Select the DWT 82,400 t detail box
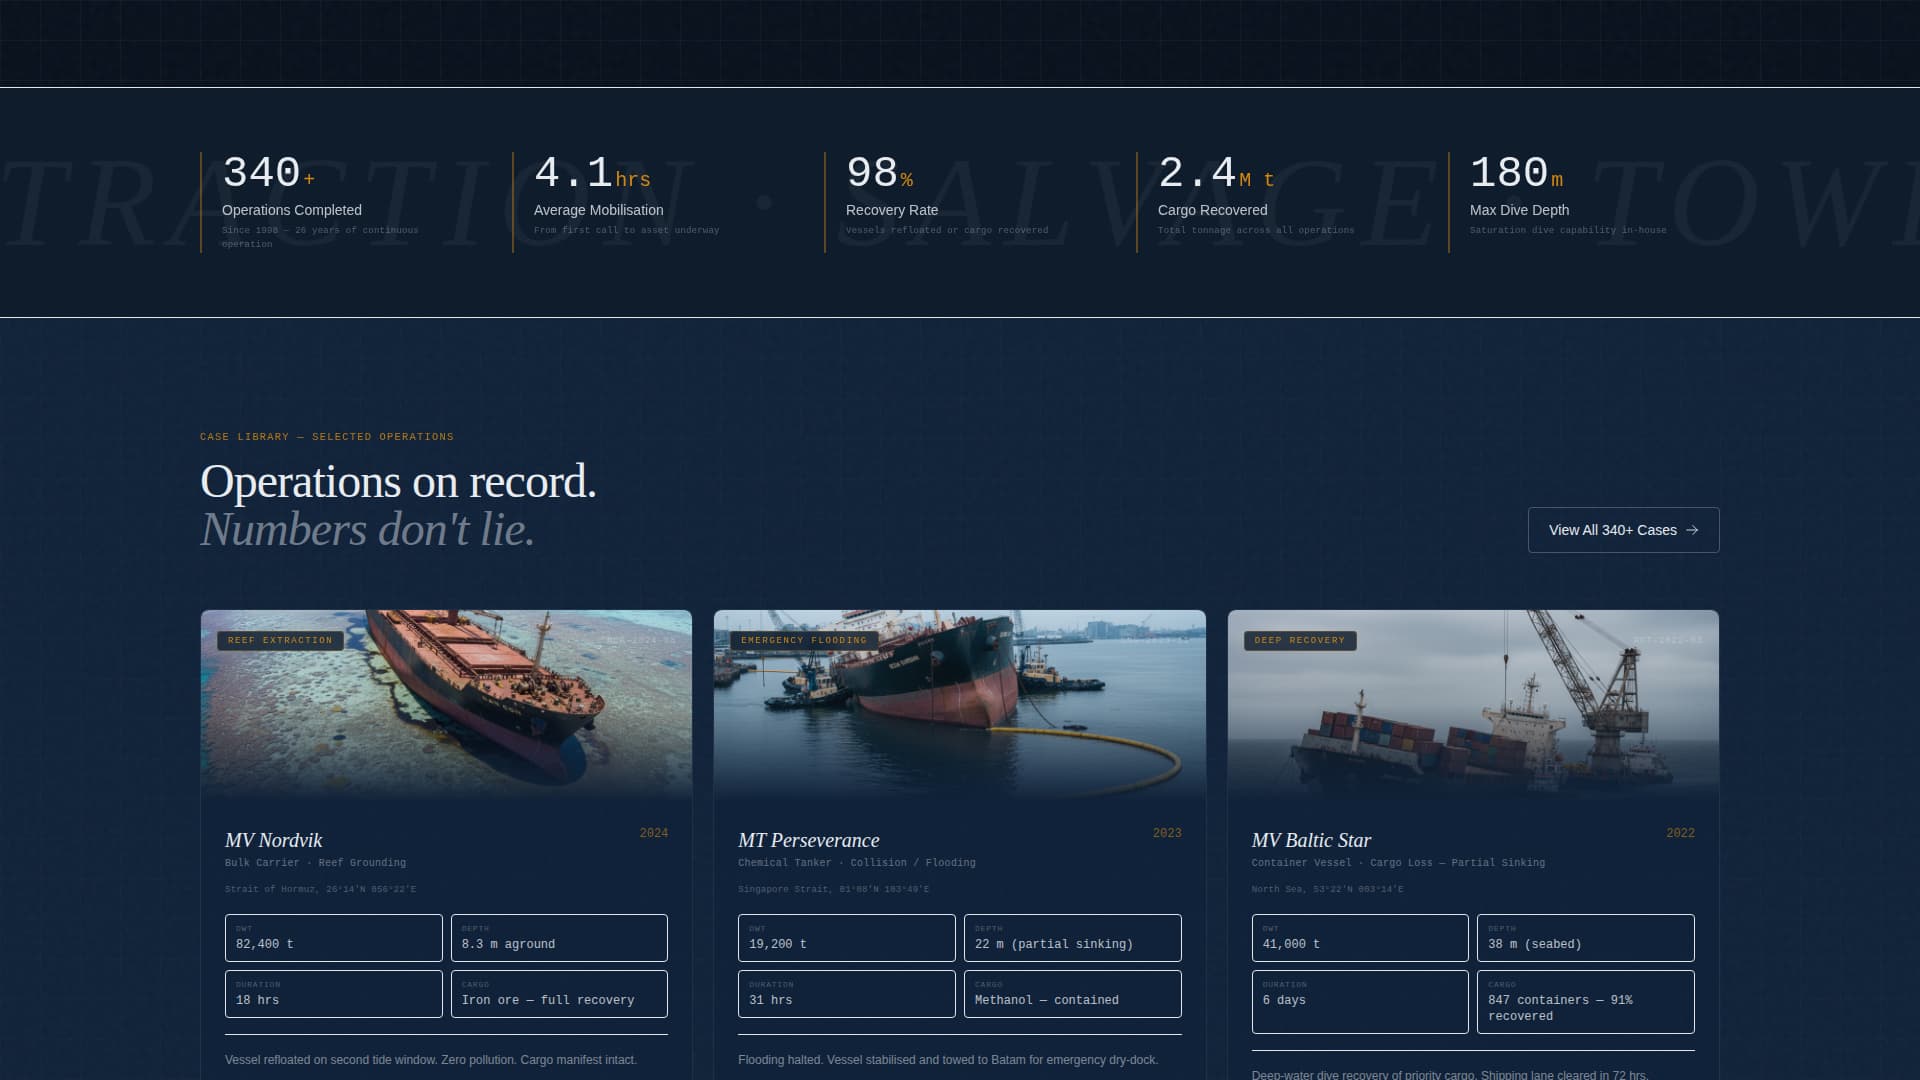 [333, 937]
